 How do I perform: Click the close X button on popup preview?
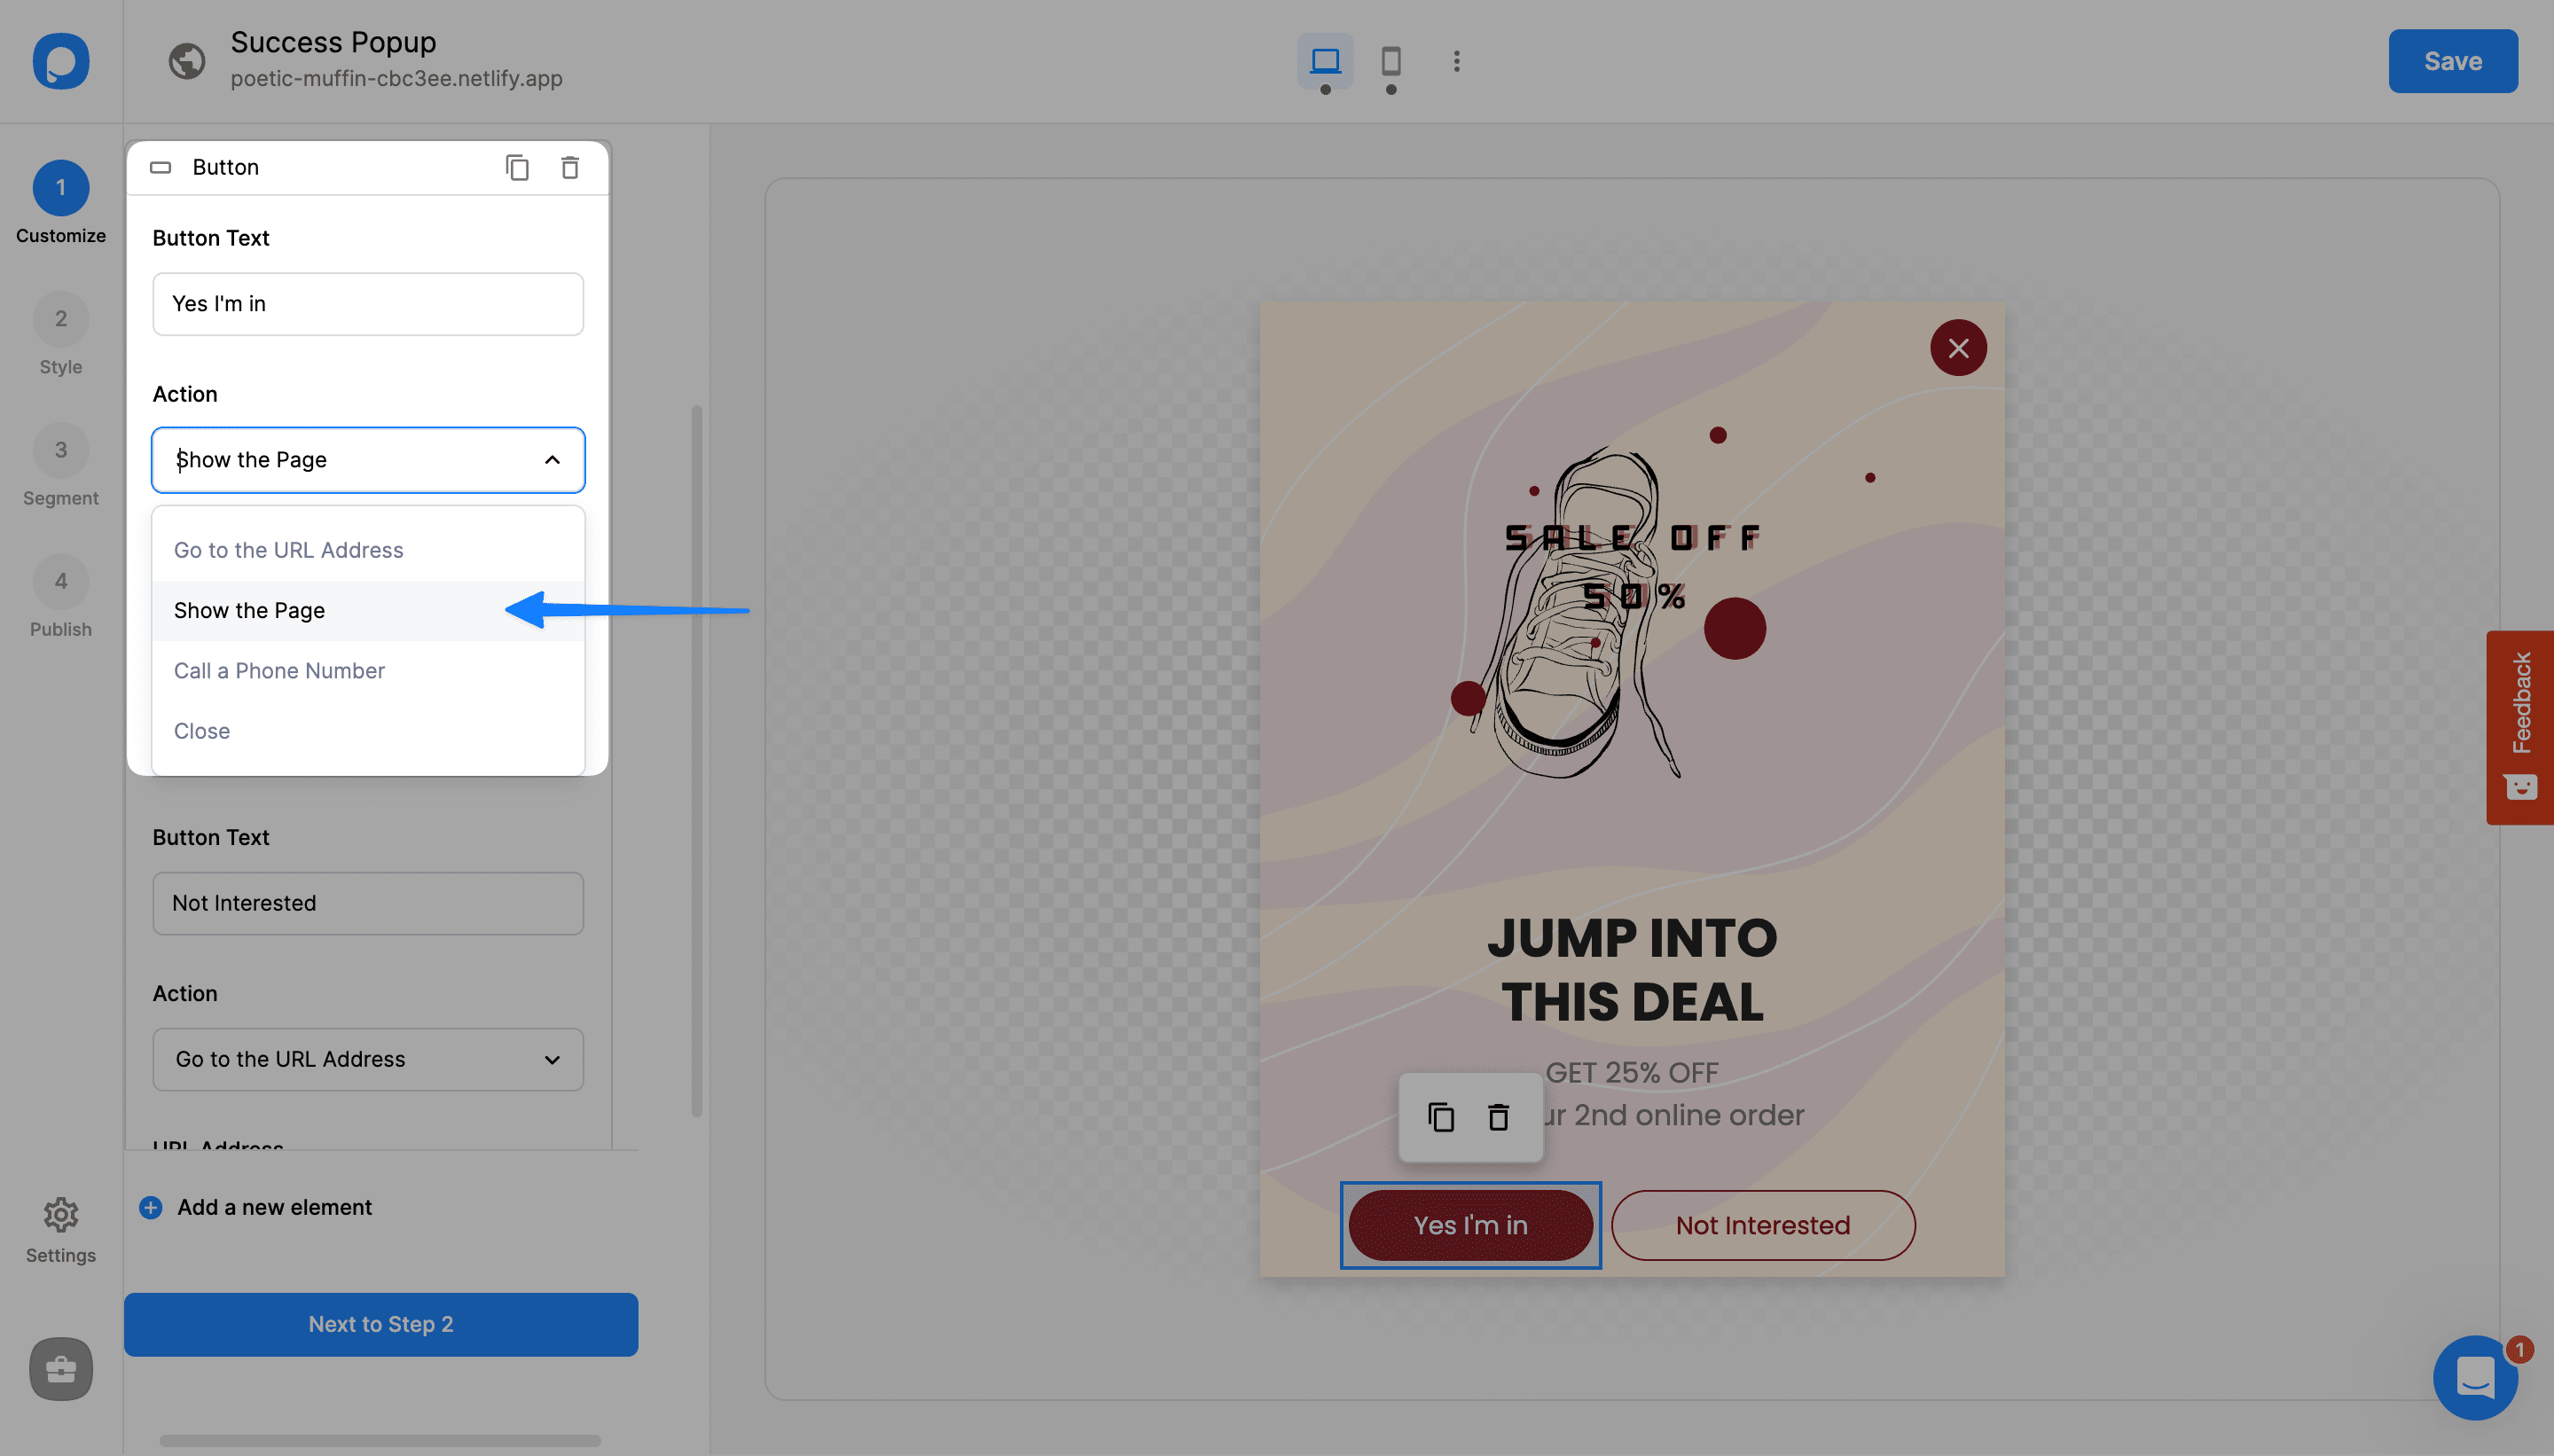1957,348
